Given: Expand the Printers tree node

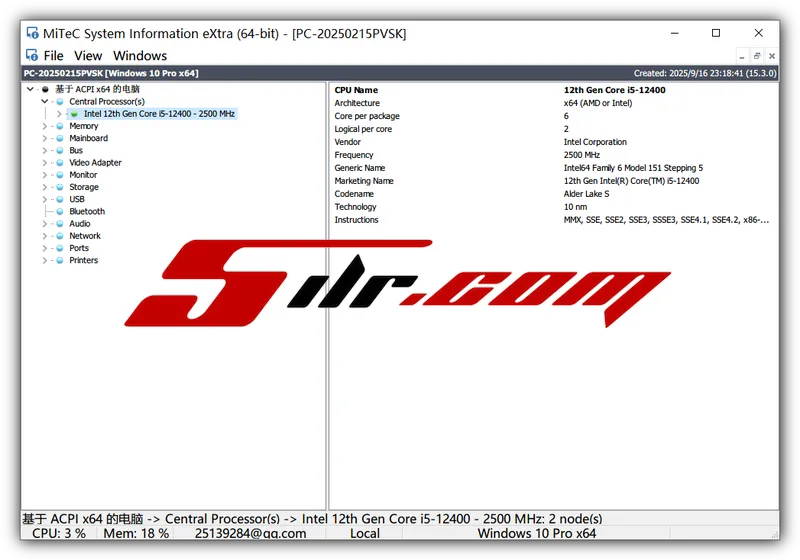Looking at the screenshot, I should [x=45, y=261].
